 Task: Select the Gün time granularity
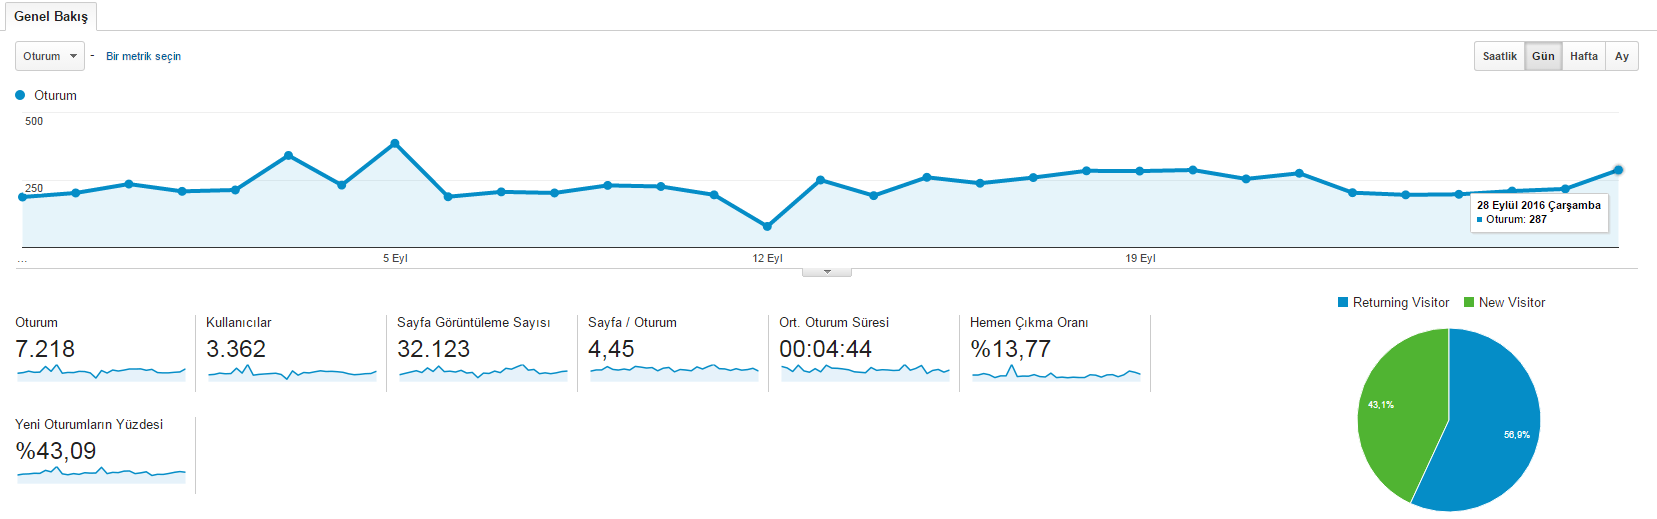1543,56
